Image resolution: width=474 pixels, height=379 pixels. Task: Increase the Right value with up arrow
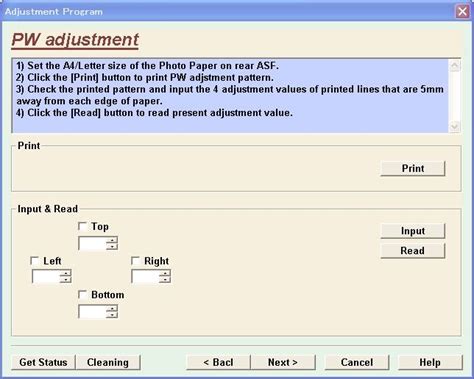pos(165,273)
